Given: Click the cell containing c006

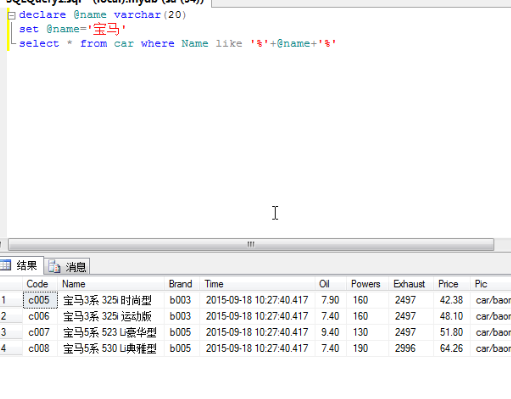Looking at the screenshot, I should pyautogui.click(x=40, y=316).
